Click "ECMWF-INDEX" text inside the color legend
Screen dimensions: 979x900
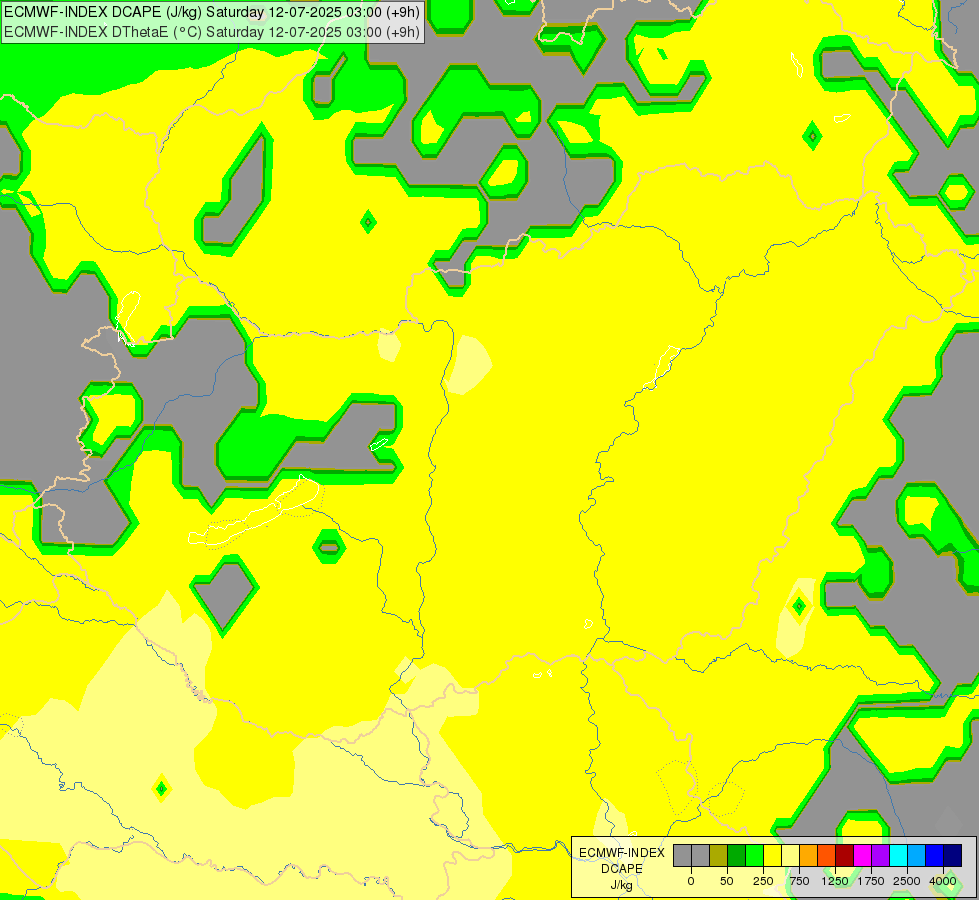(x=622, y=853)
